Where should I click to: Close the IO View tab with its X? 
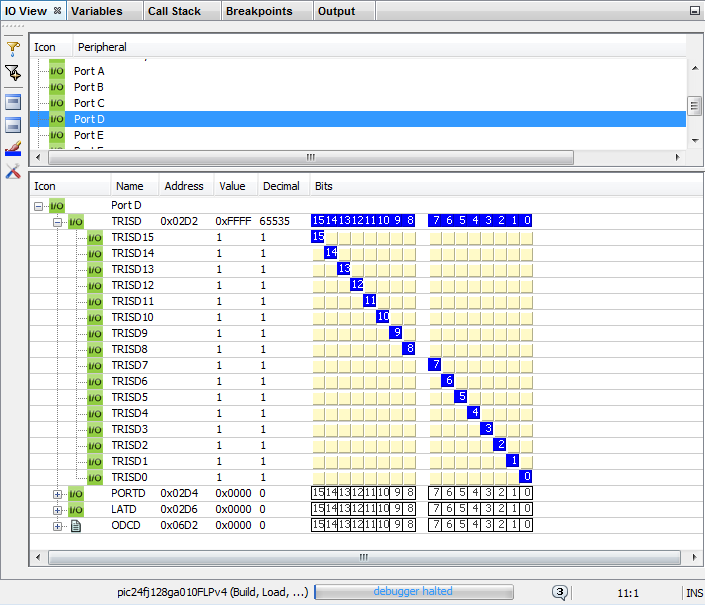pos(57,11)
